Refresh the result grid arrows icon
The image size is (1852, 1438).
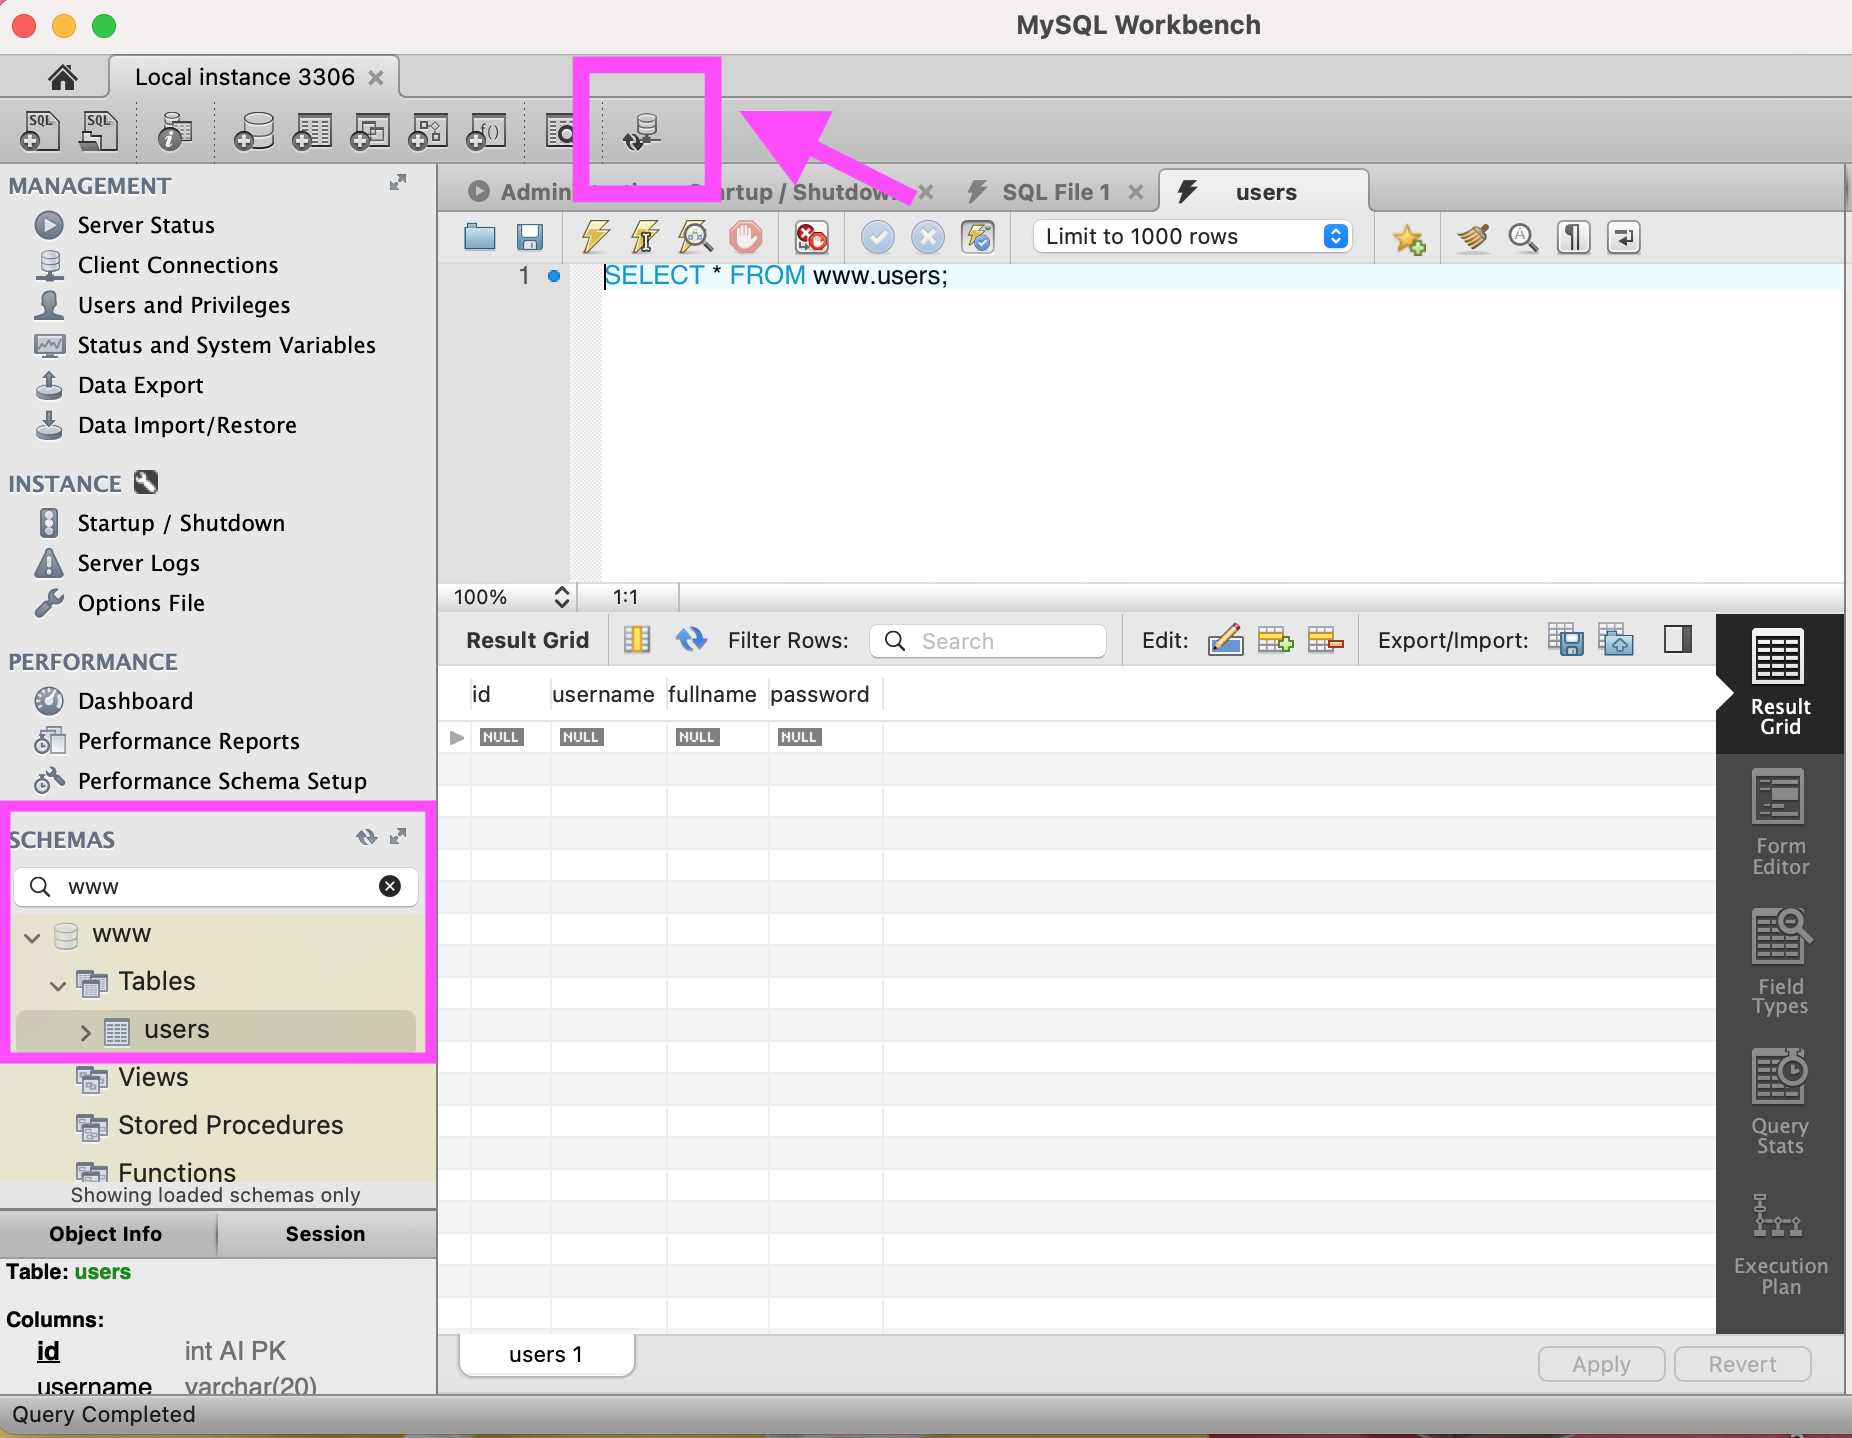691,640
